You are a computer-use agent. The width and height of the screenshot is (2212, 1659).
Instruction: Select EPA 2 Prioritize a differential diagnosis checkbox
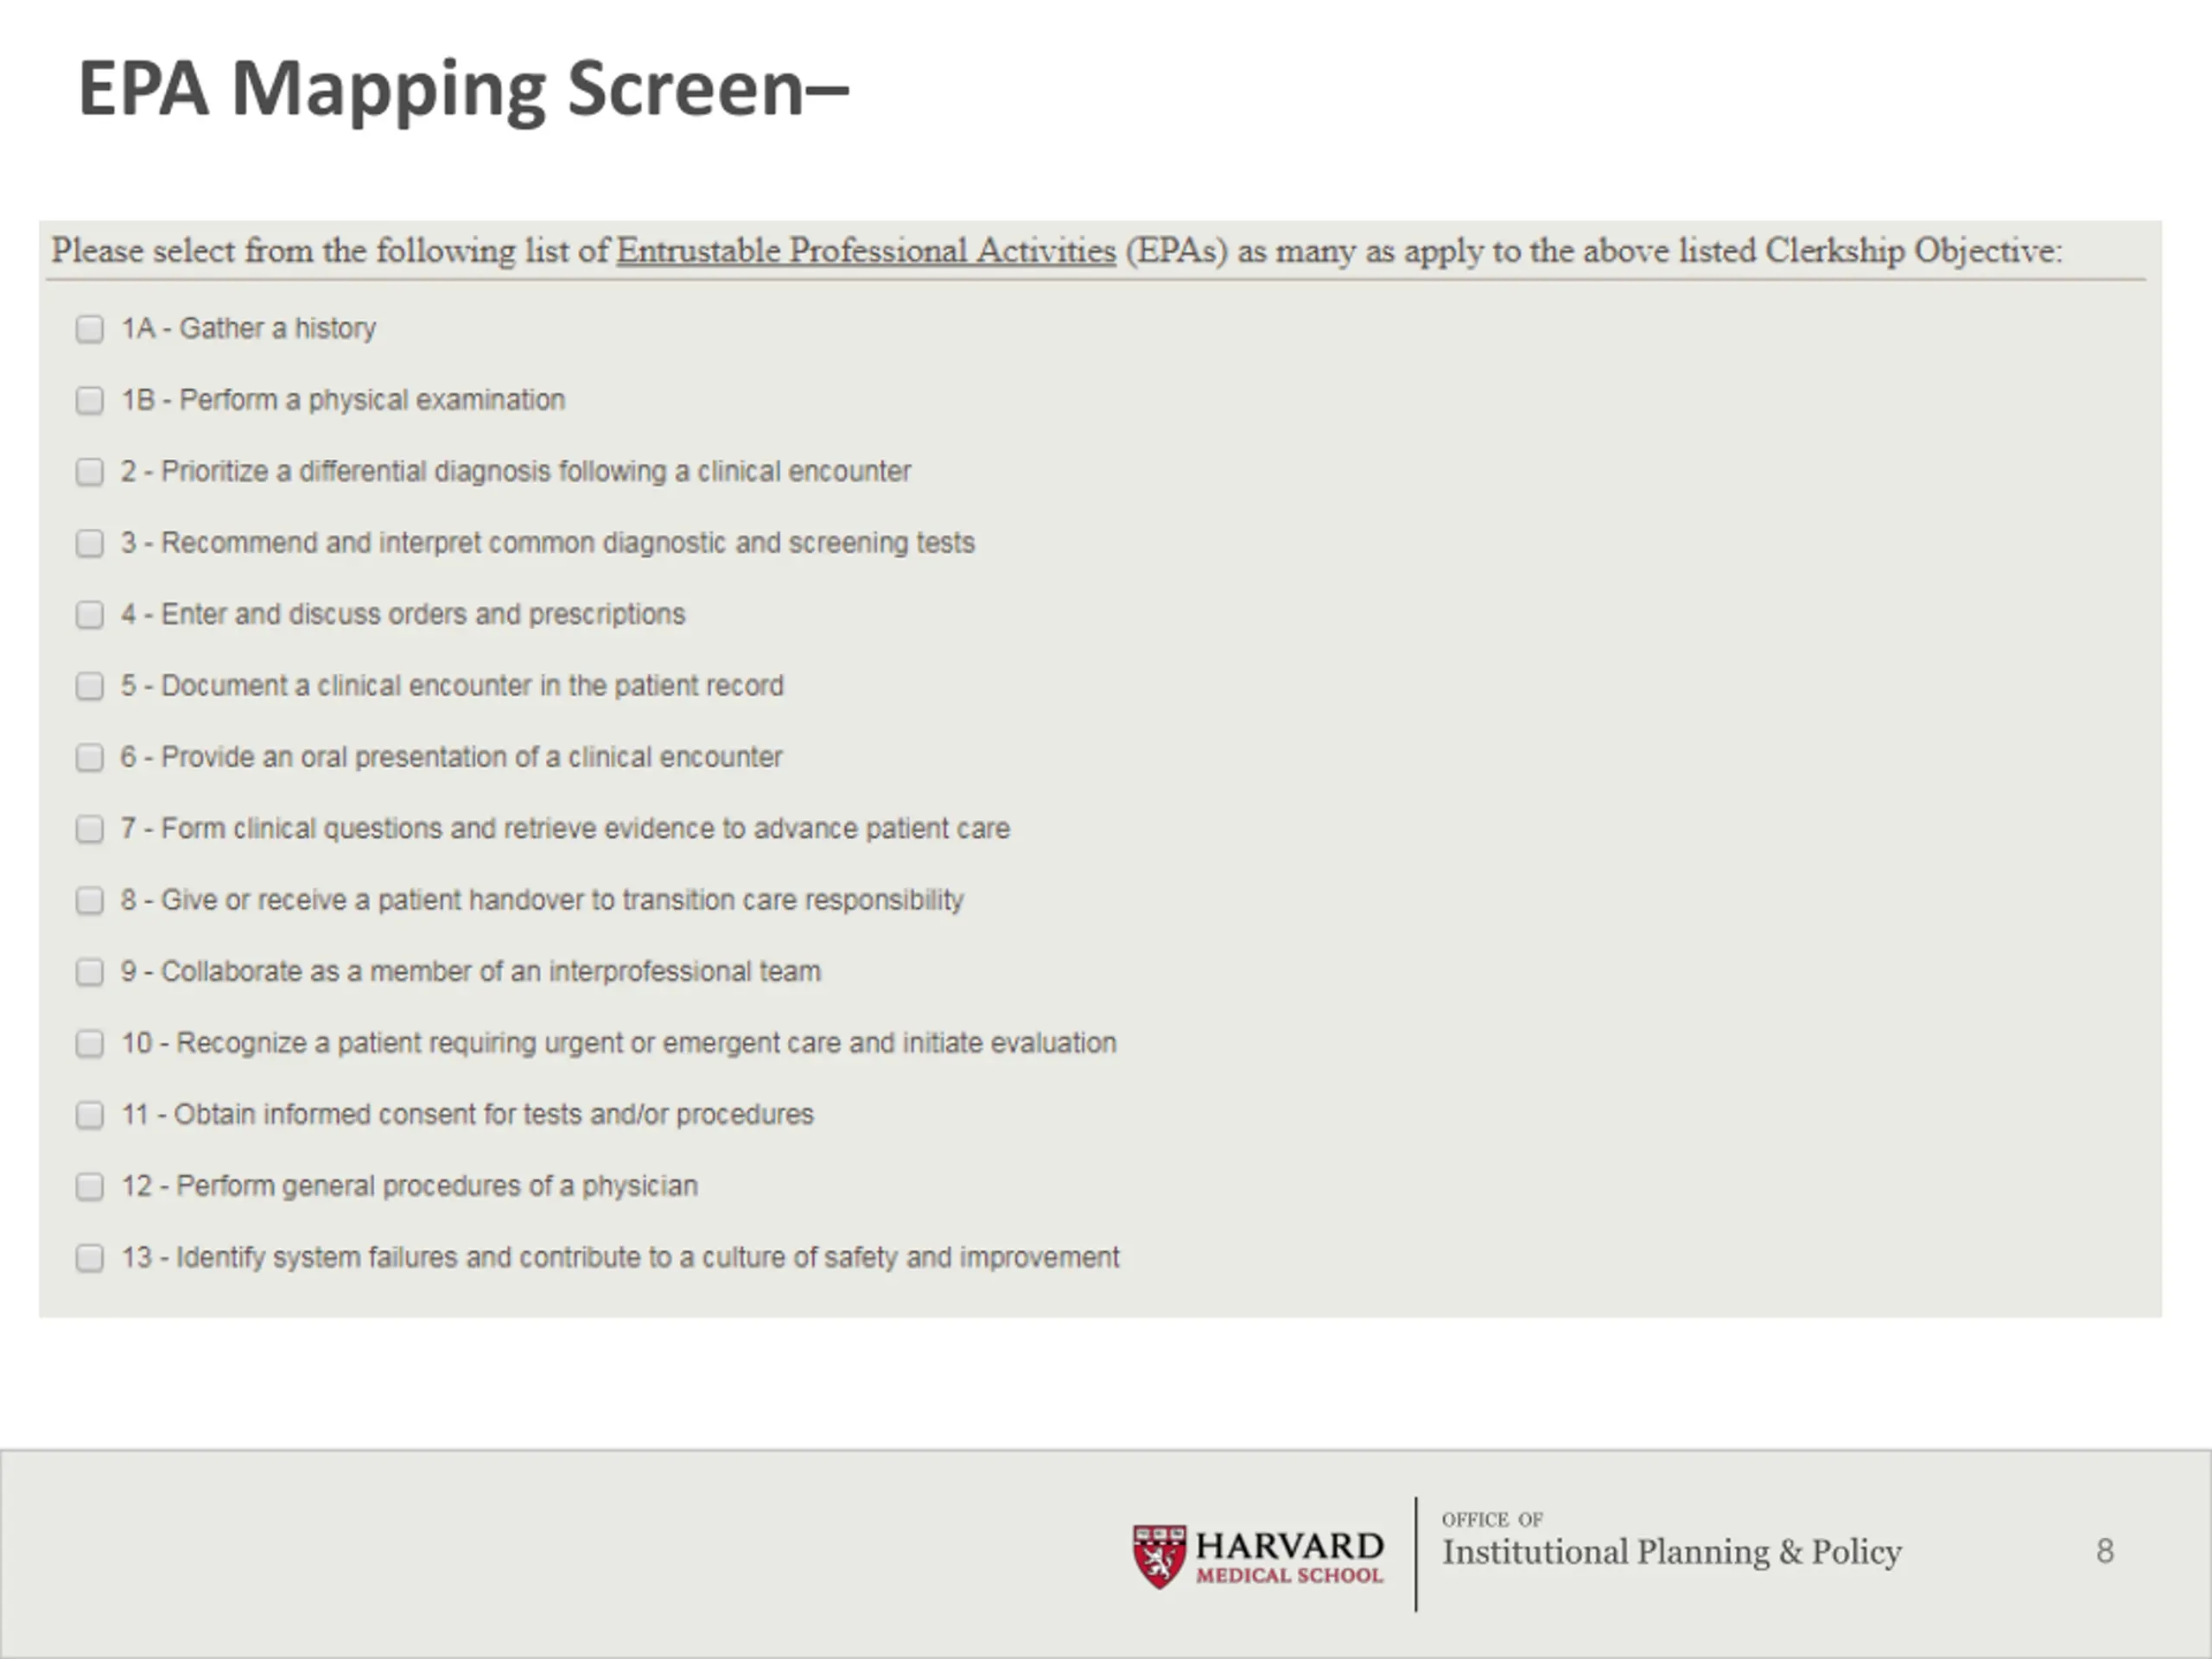click(90, 472)
